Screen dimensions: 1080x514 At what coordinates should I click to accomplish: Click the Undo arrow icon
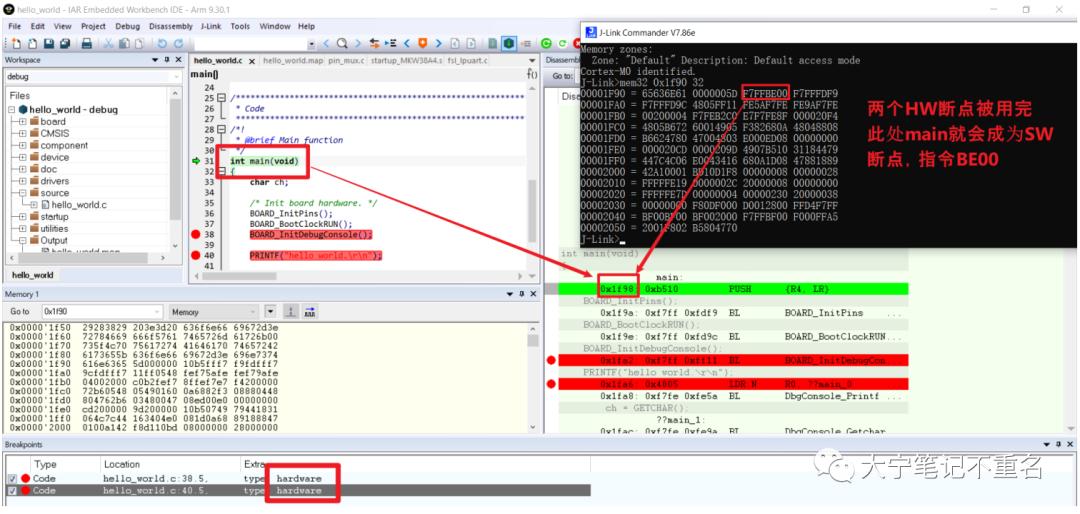point(163,43)
